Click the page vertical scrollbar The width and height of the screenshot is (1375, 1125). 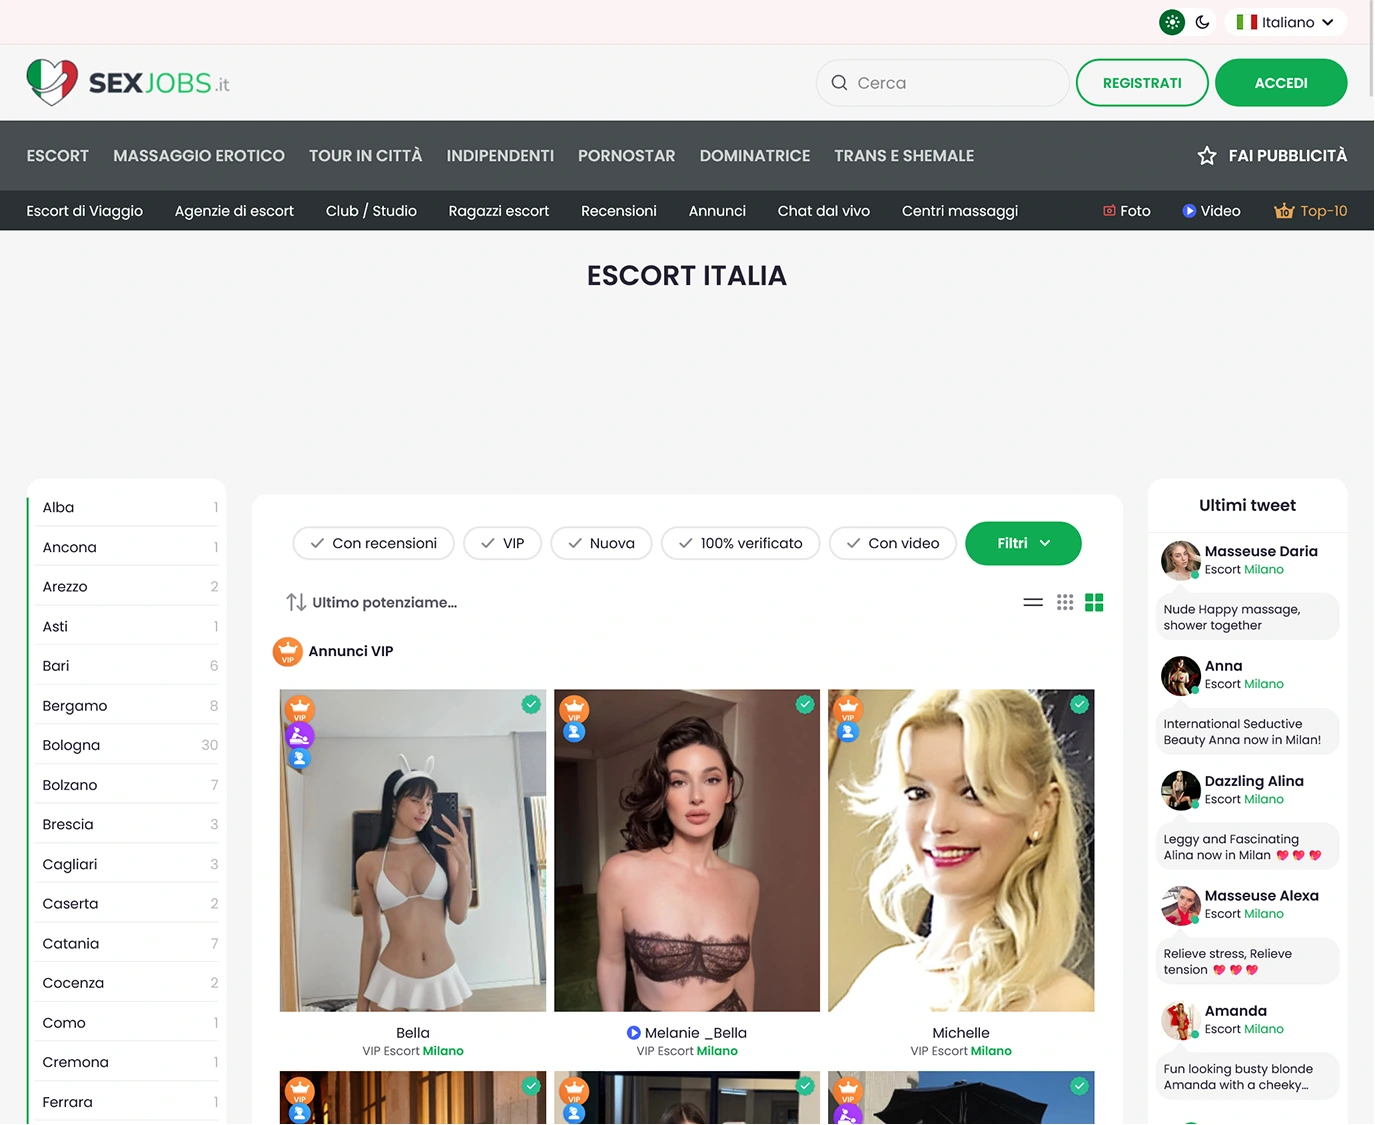1371,50
